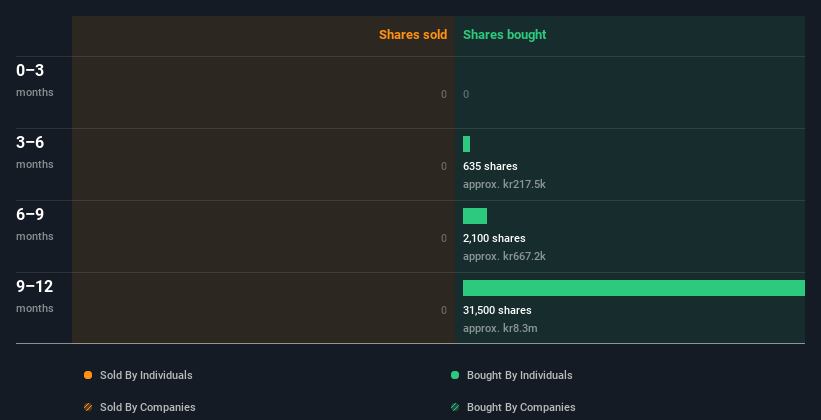Click the long 9–12 months green bar
Screen dimensions: 821x420
(x=633, y=288)
